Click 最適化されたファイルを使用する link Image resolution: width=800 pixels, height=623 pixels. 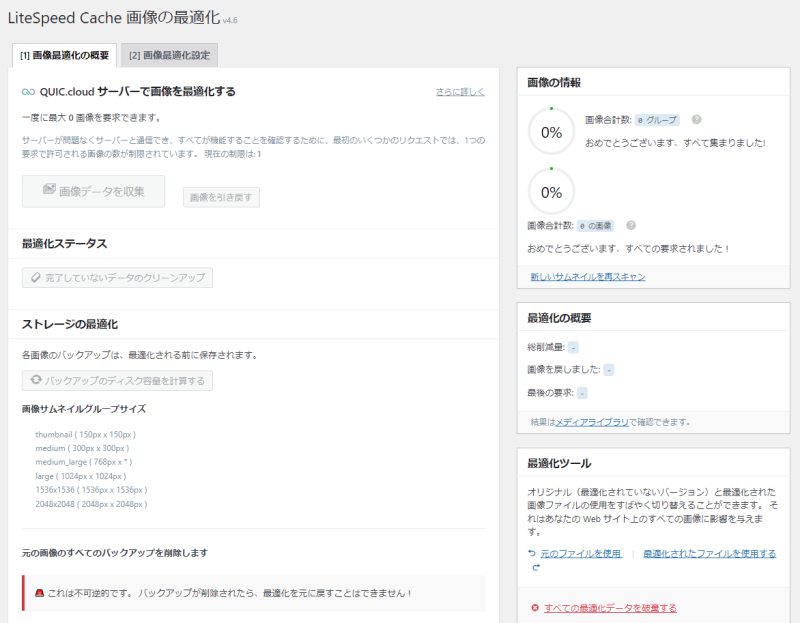pos(709,553)
